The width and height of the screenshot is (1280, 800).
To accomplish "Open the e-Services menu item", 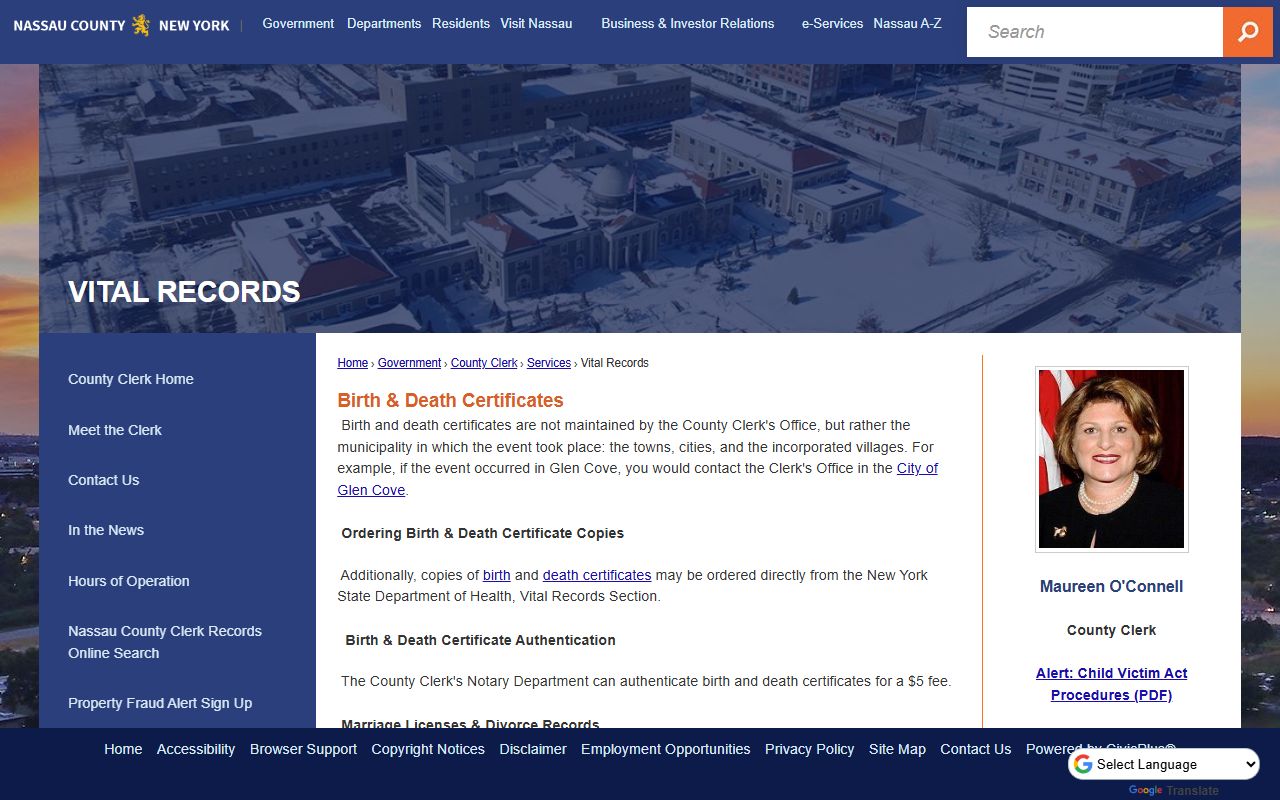I will tap(832, 23).
